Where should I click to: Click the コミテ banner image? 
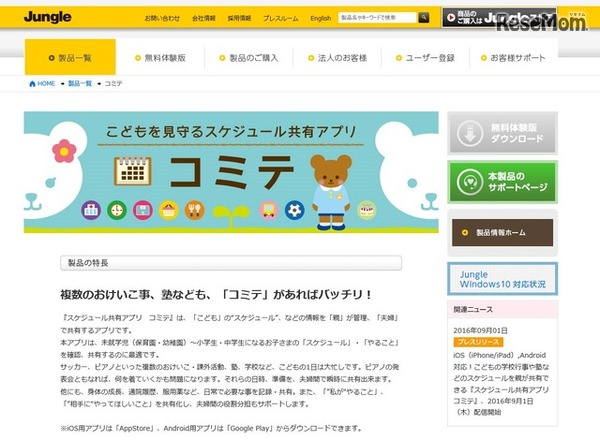point(231,172)
